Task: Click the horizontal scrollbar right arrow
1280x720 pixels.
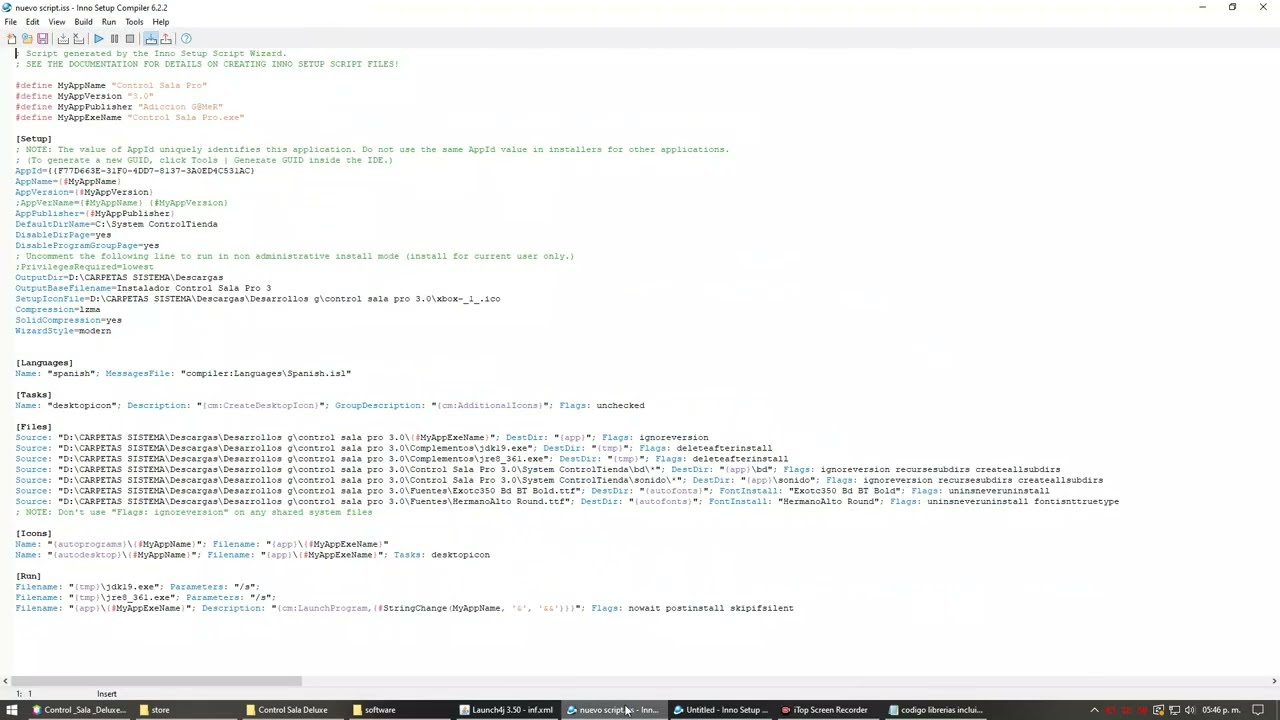Action: [1274, 682]
